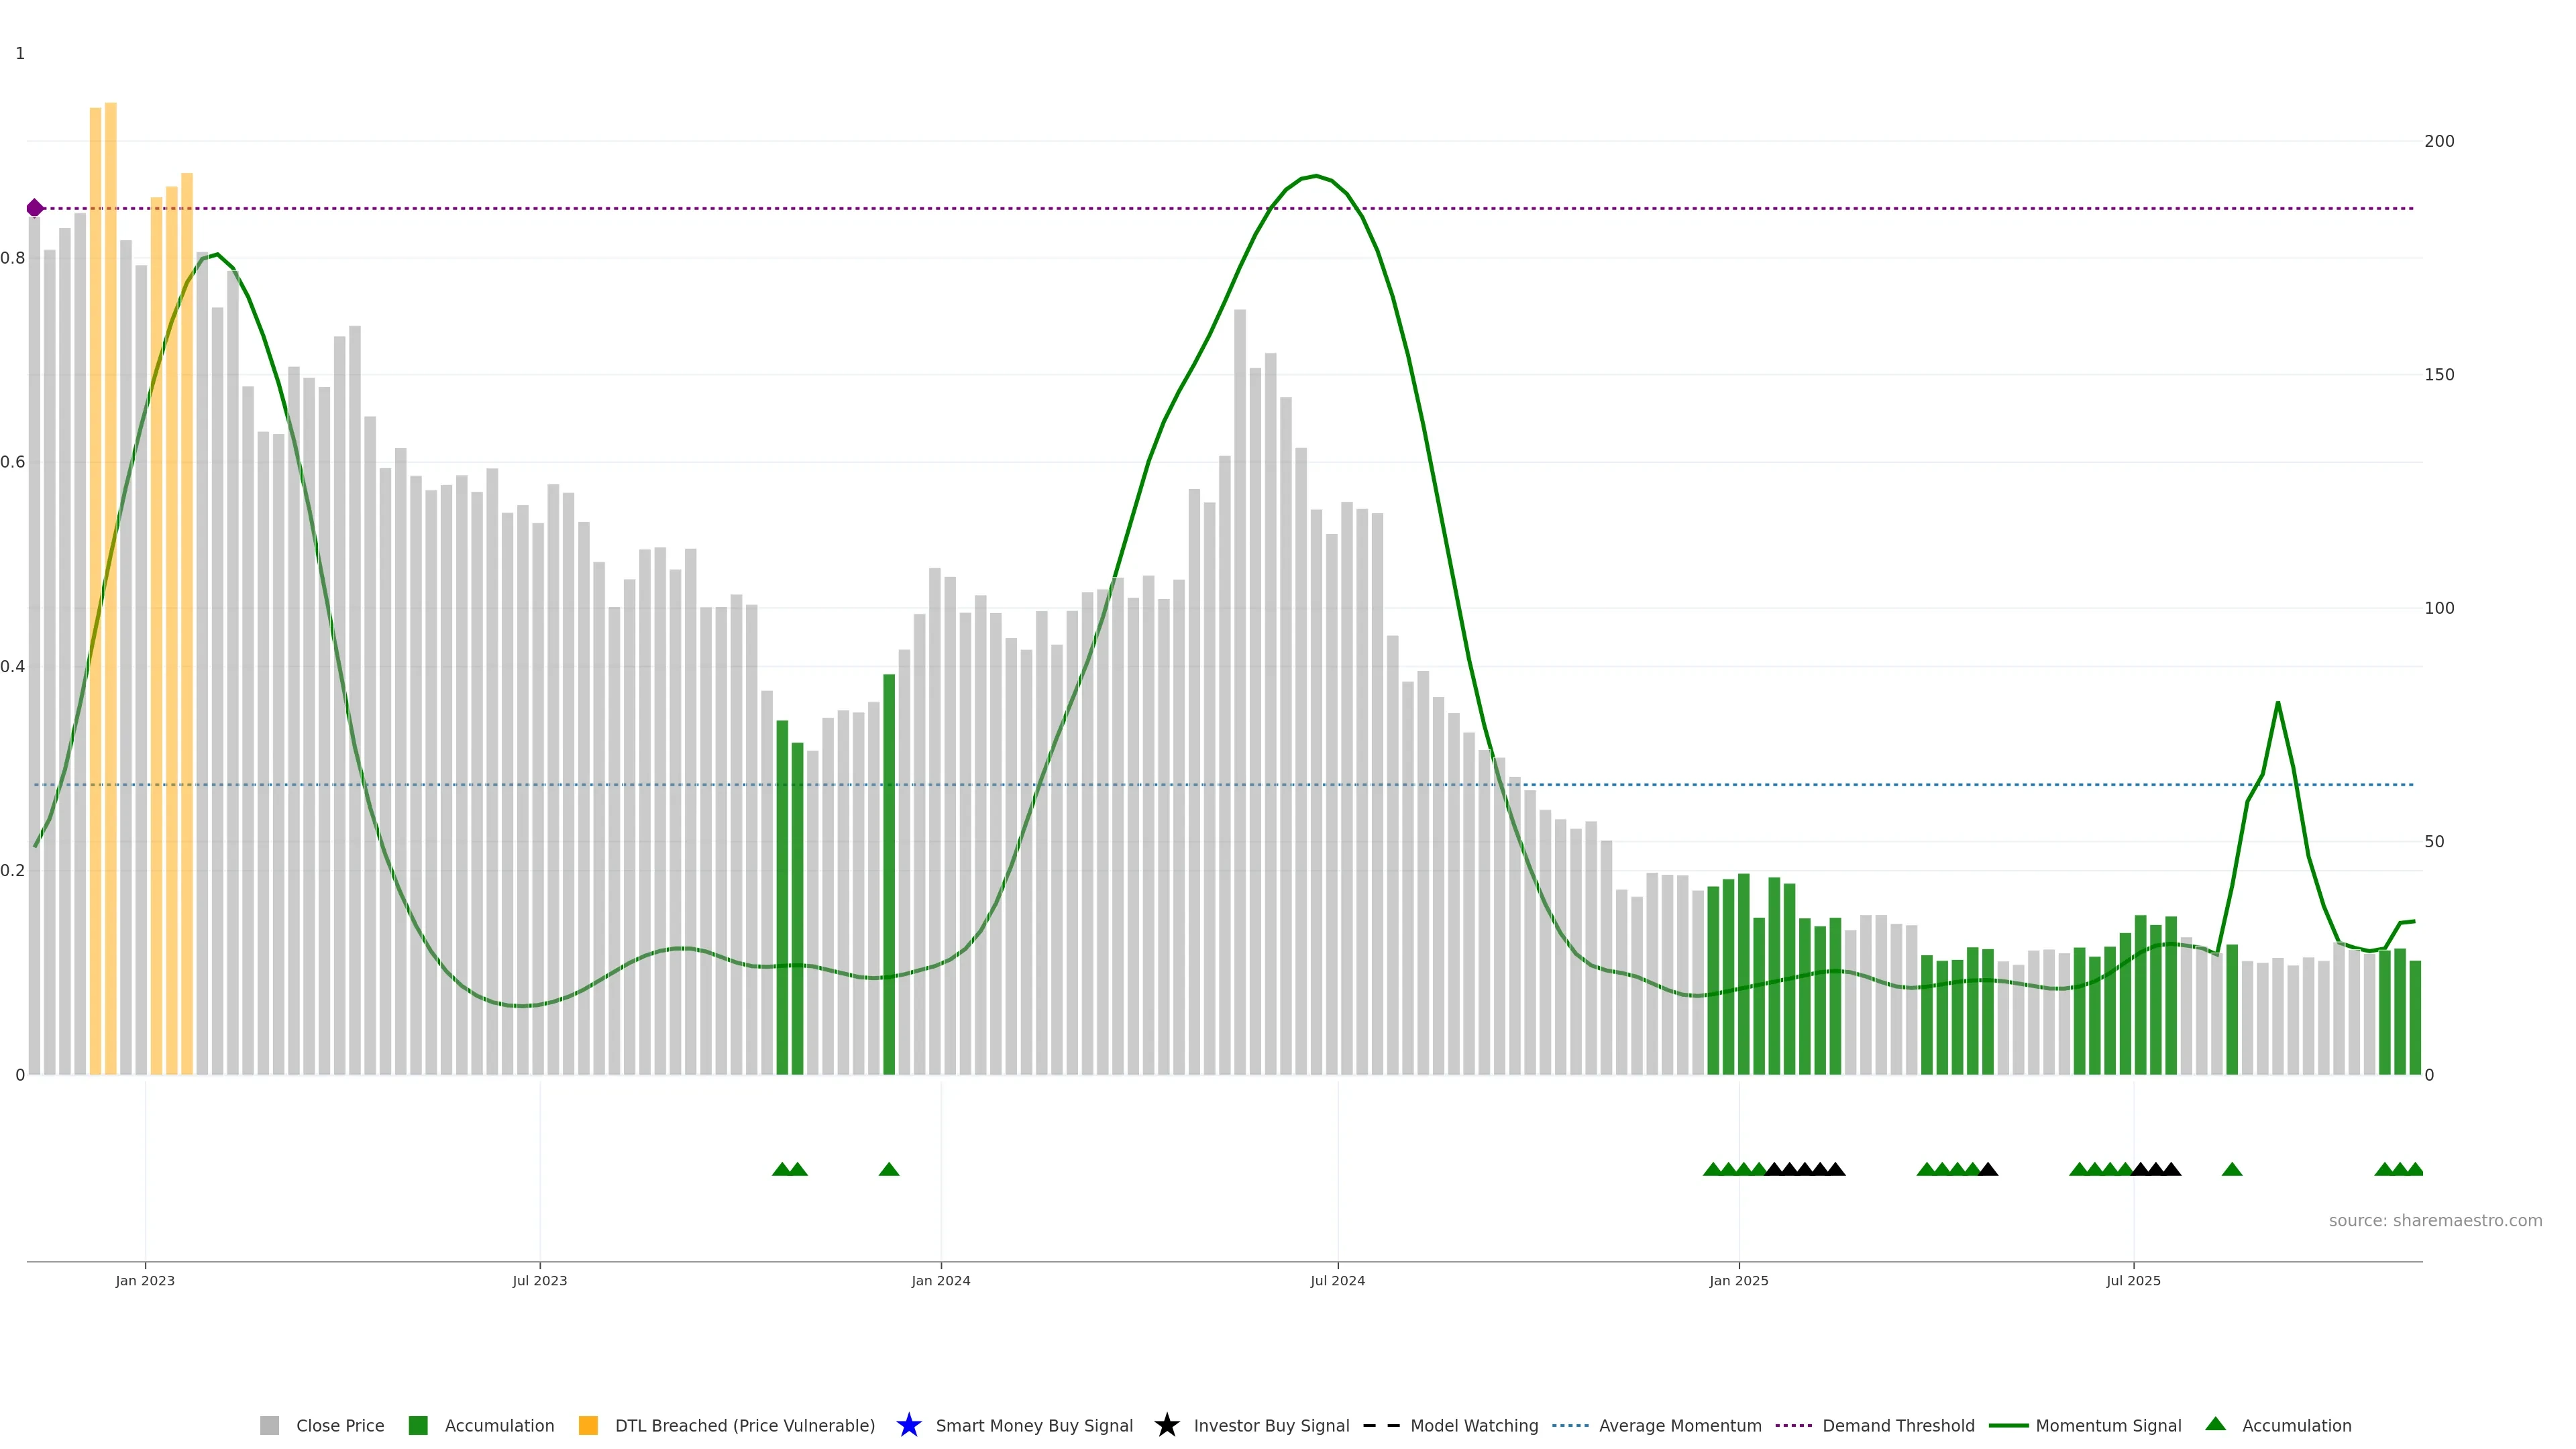2576x1449 pixels.
Task: Click the momentum signal peak near Jul 2024
Action: pyautogui.click(x=1316, y=176)
